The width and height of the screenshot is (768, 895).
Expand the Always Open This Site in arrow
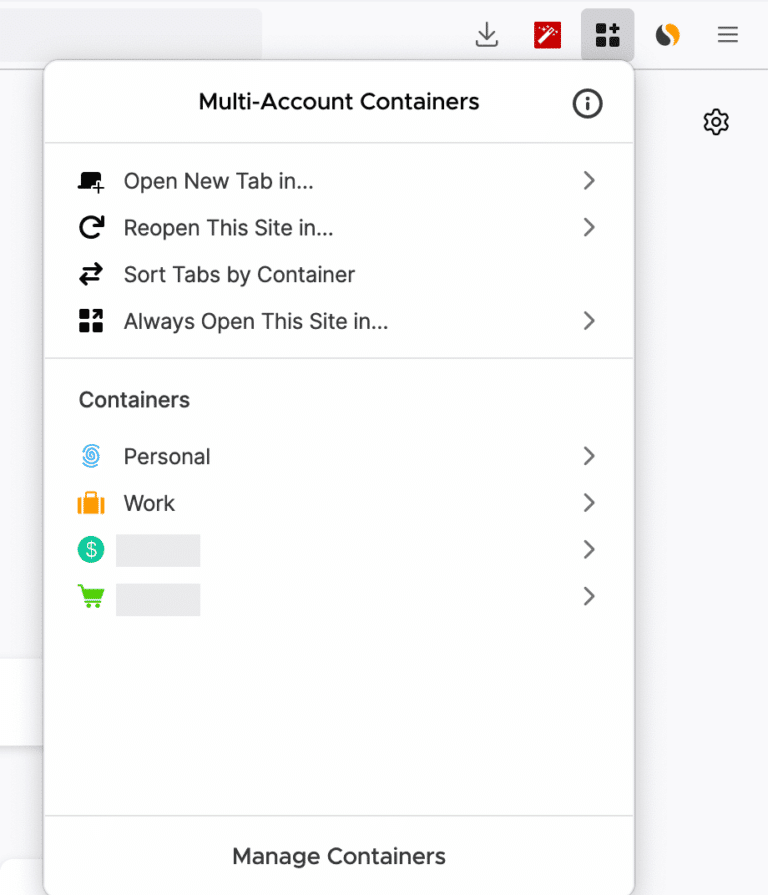tap(589, 321)
